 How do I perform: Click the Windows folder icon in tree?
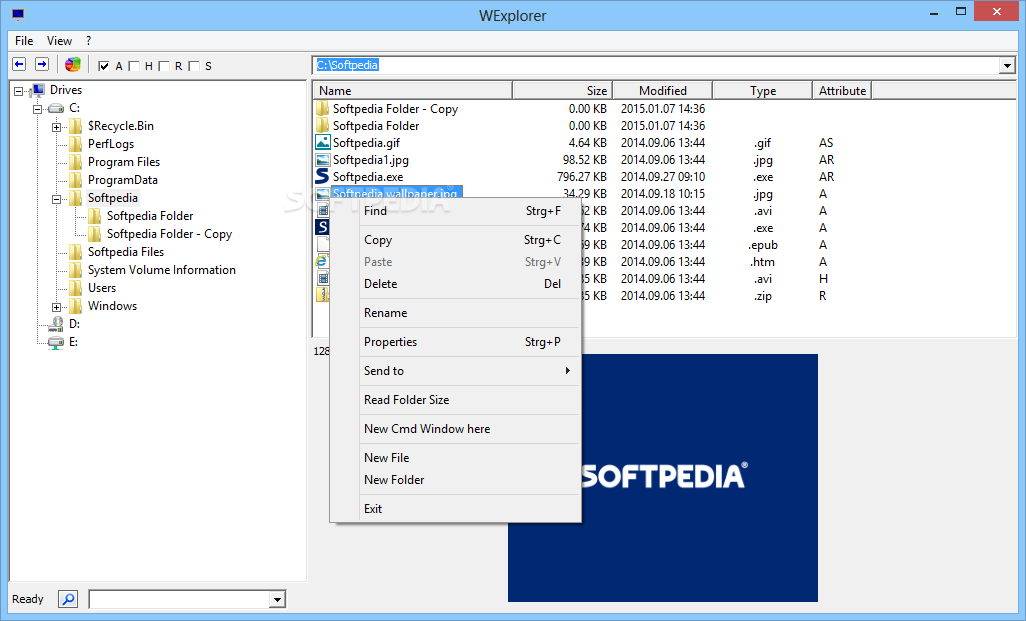click(x=76, y=306)
